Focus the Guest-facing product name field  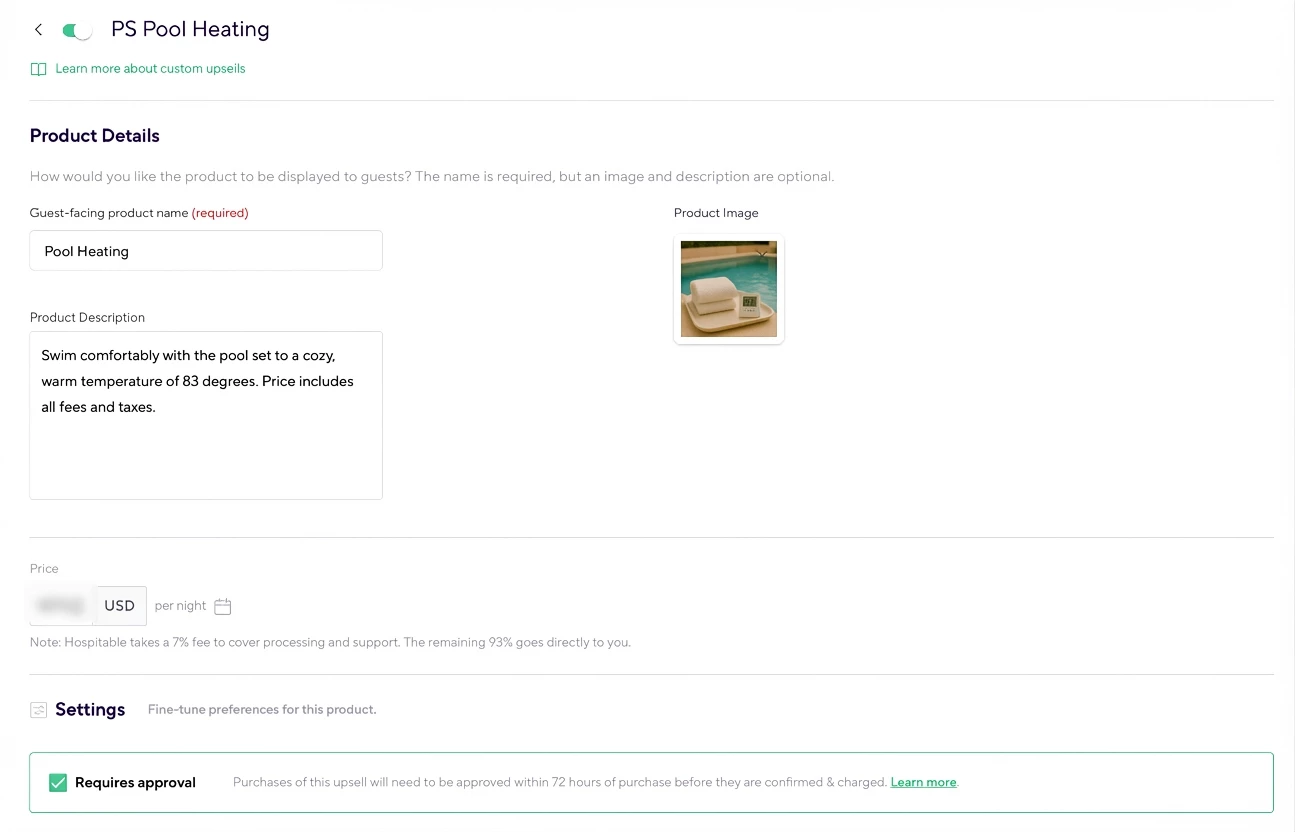206,251
